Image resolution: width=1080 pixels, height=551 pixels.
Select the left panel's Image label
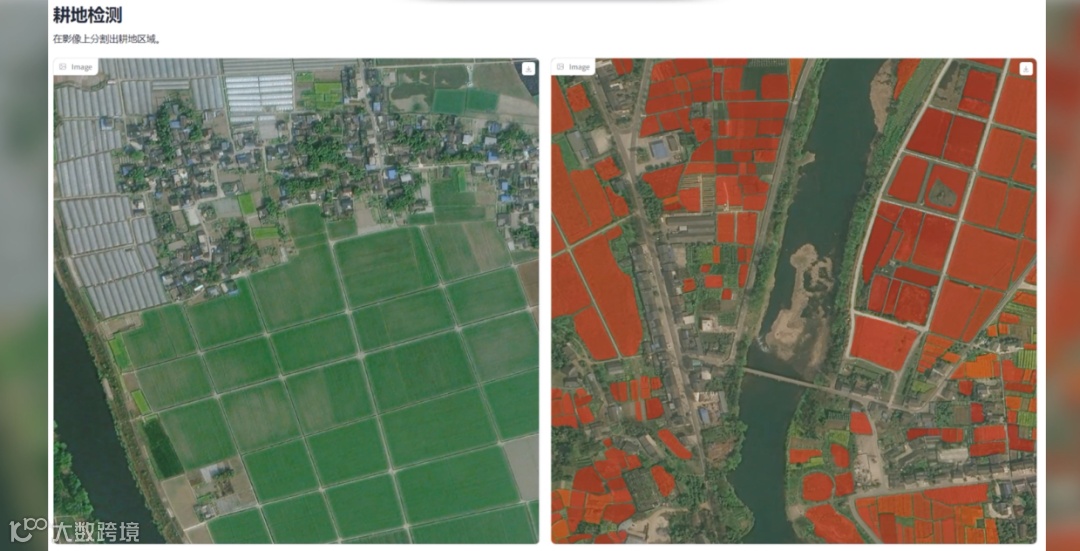[75, 67]
